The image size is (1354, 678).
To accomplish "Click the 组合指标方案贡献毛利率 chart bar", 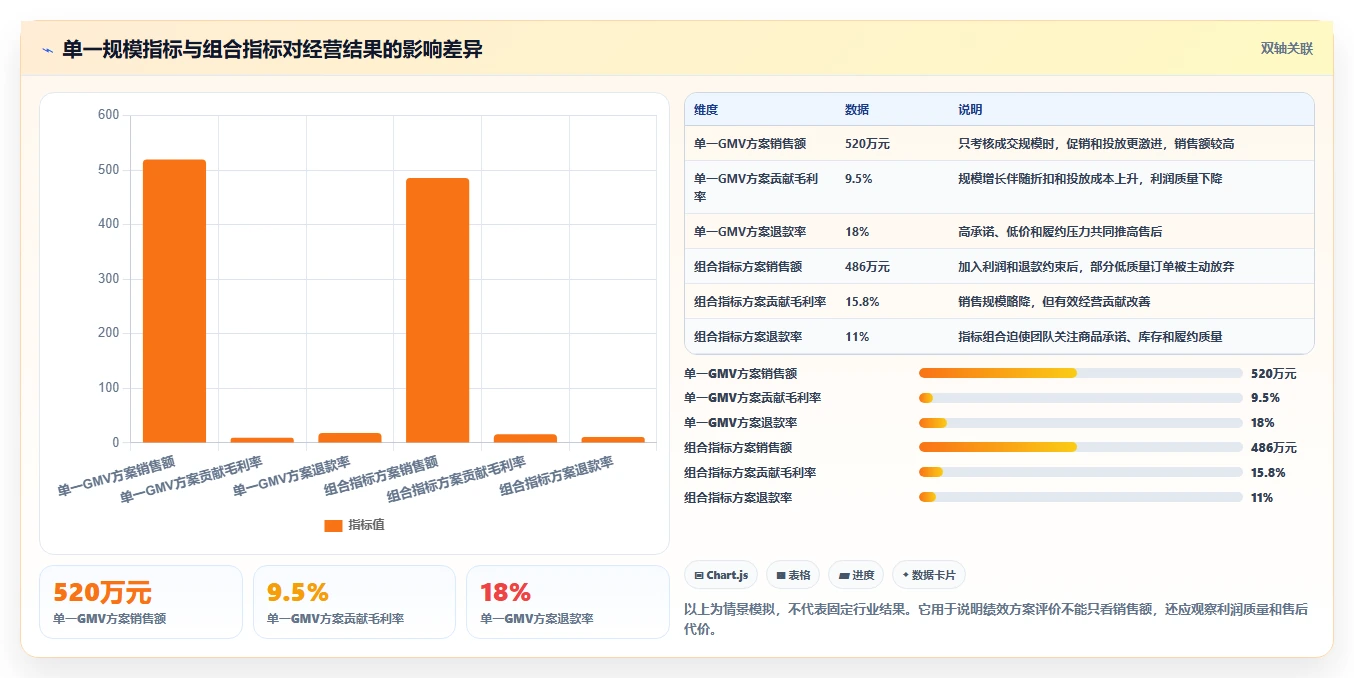I will point(525,438).
